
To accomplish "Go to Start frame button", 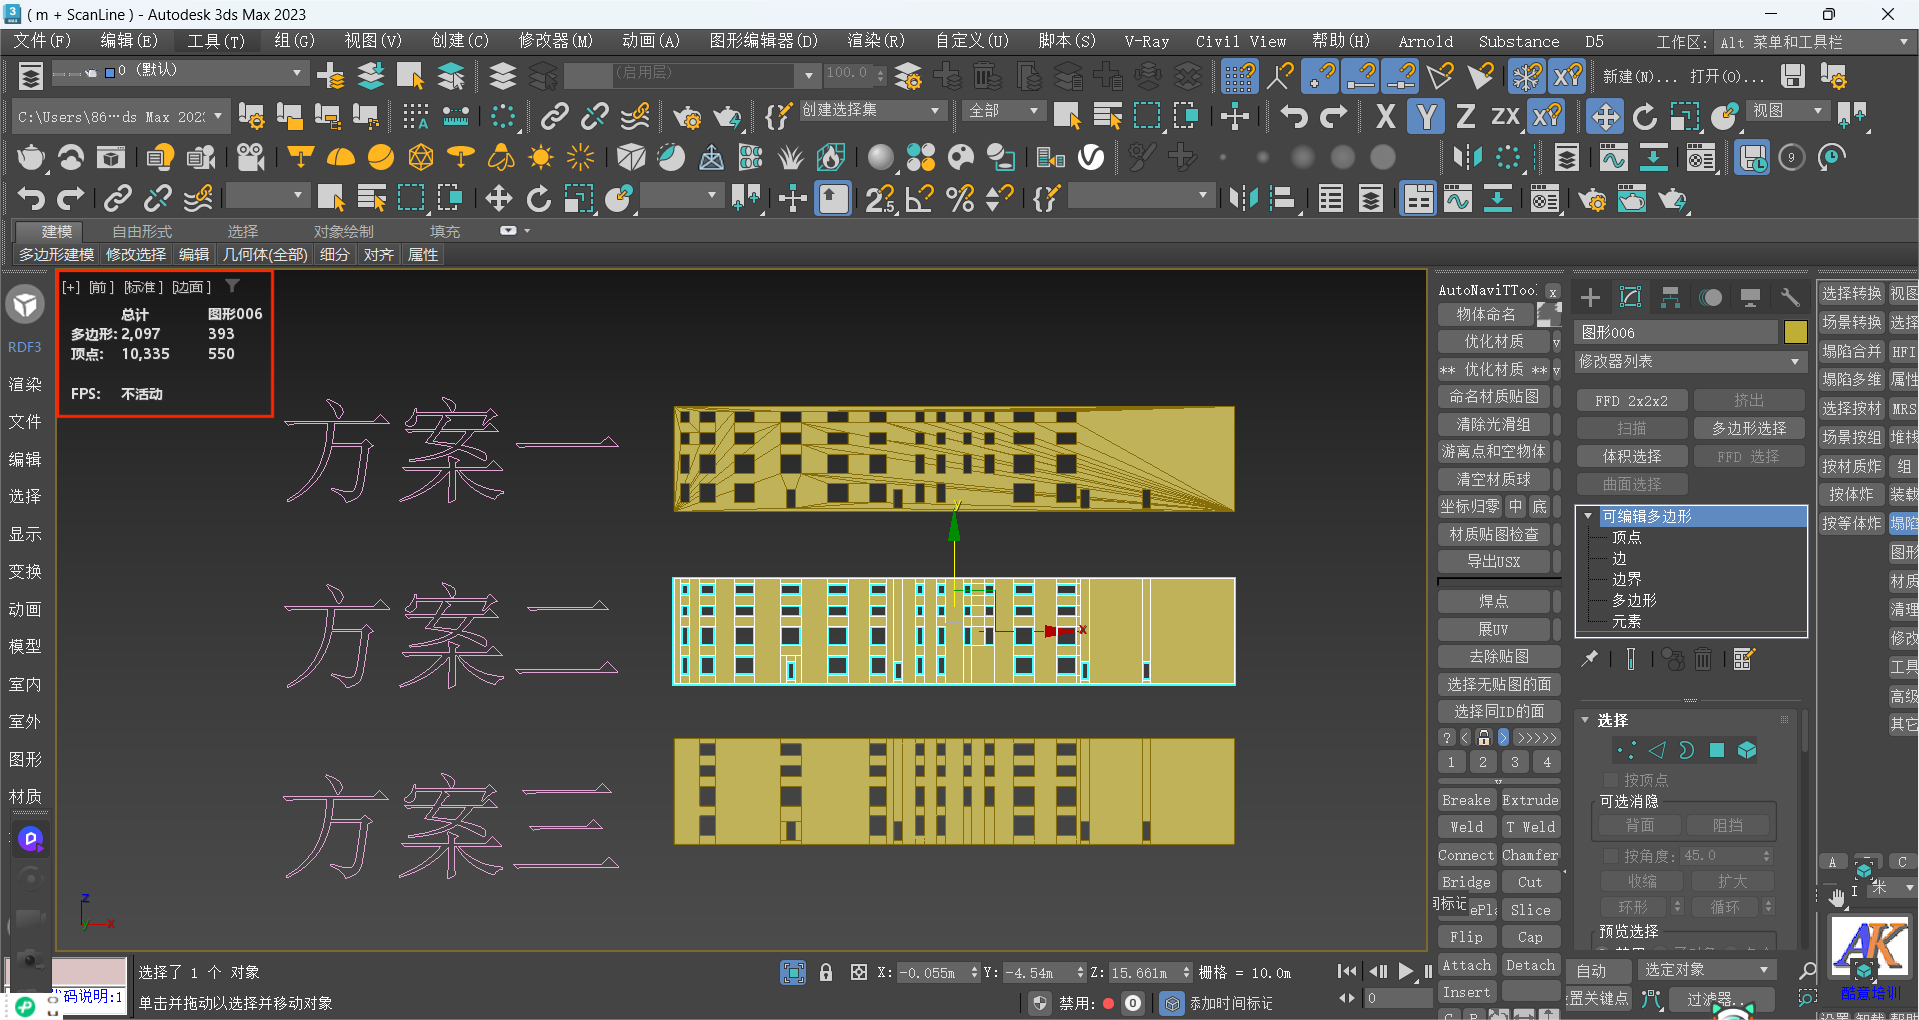I will 1347,971.
